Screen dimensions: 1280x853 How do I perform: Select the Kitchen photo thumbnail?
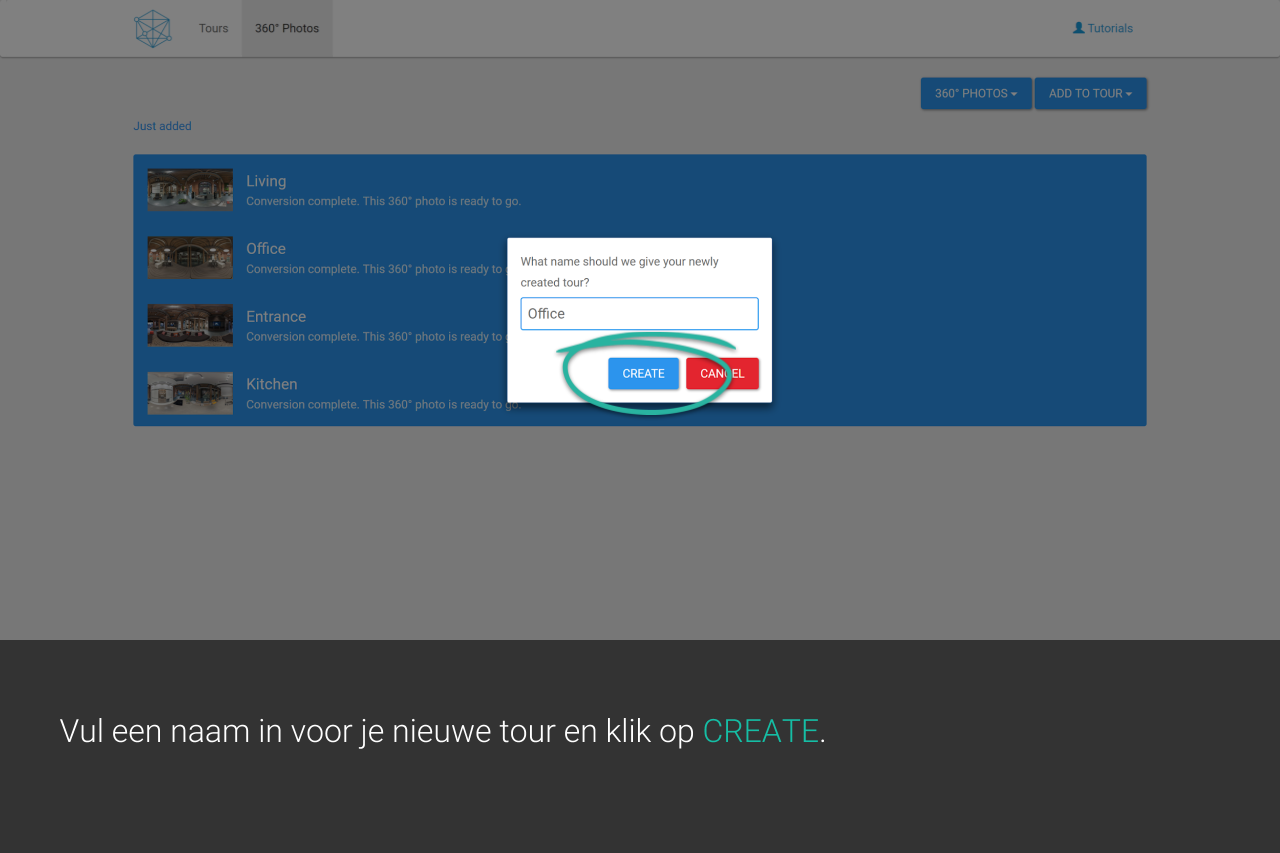coord(190,393)
